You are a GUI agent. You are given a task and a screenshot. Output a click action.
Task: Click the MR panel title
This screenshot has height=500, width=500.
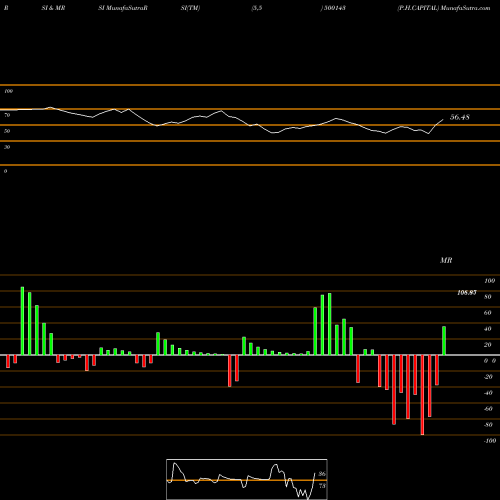pyautogui.click(x=446, y=260)
